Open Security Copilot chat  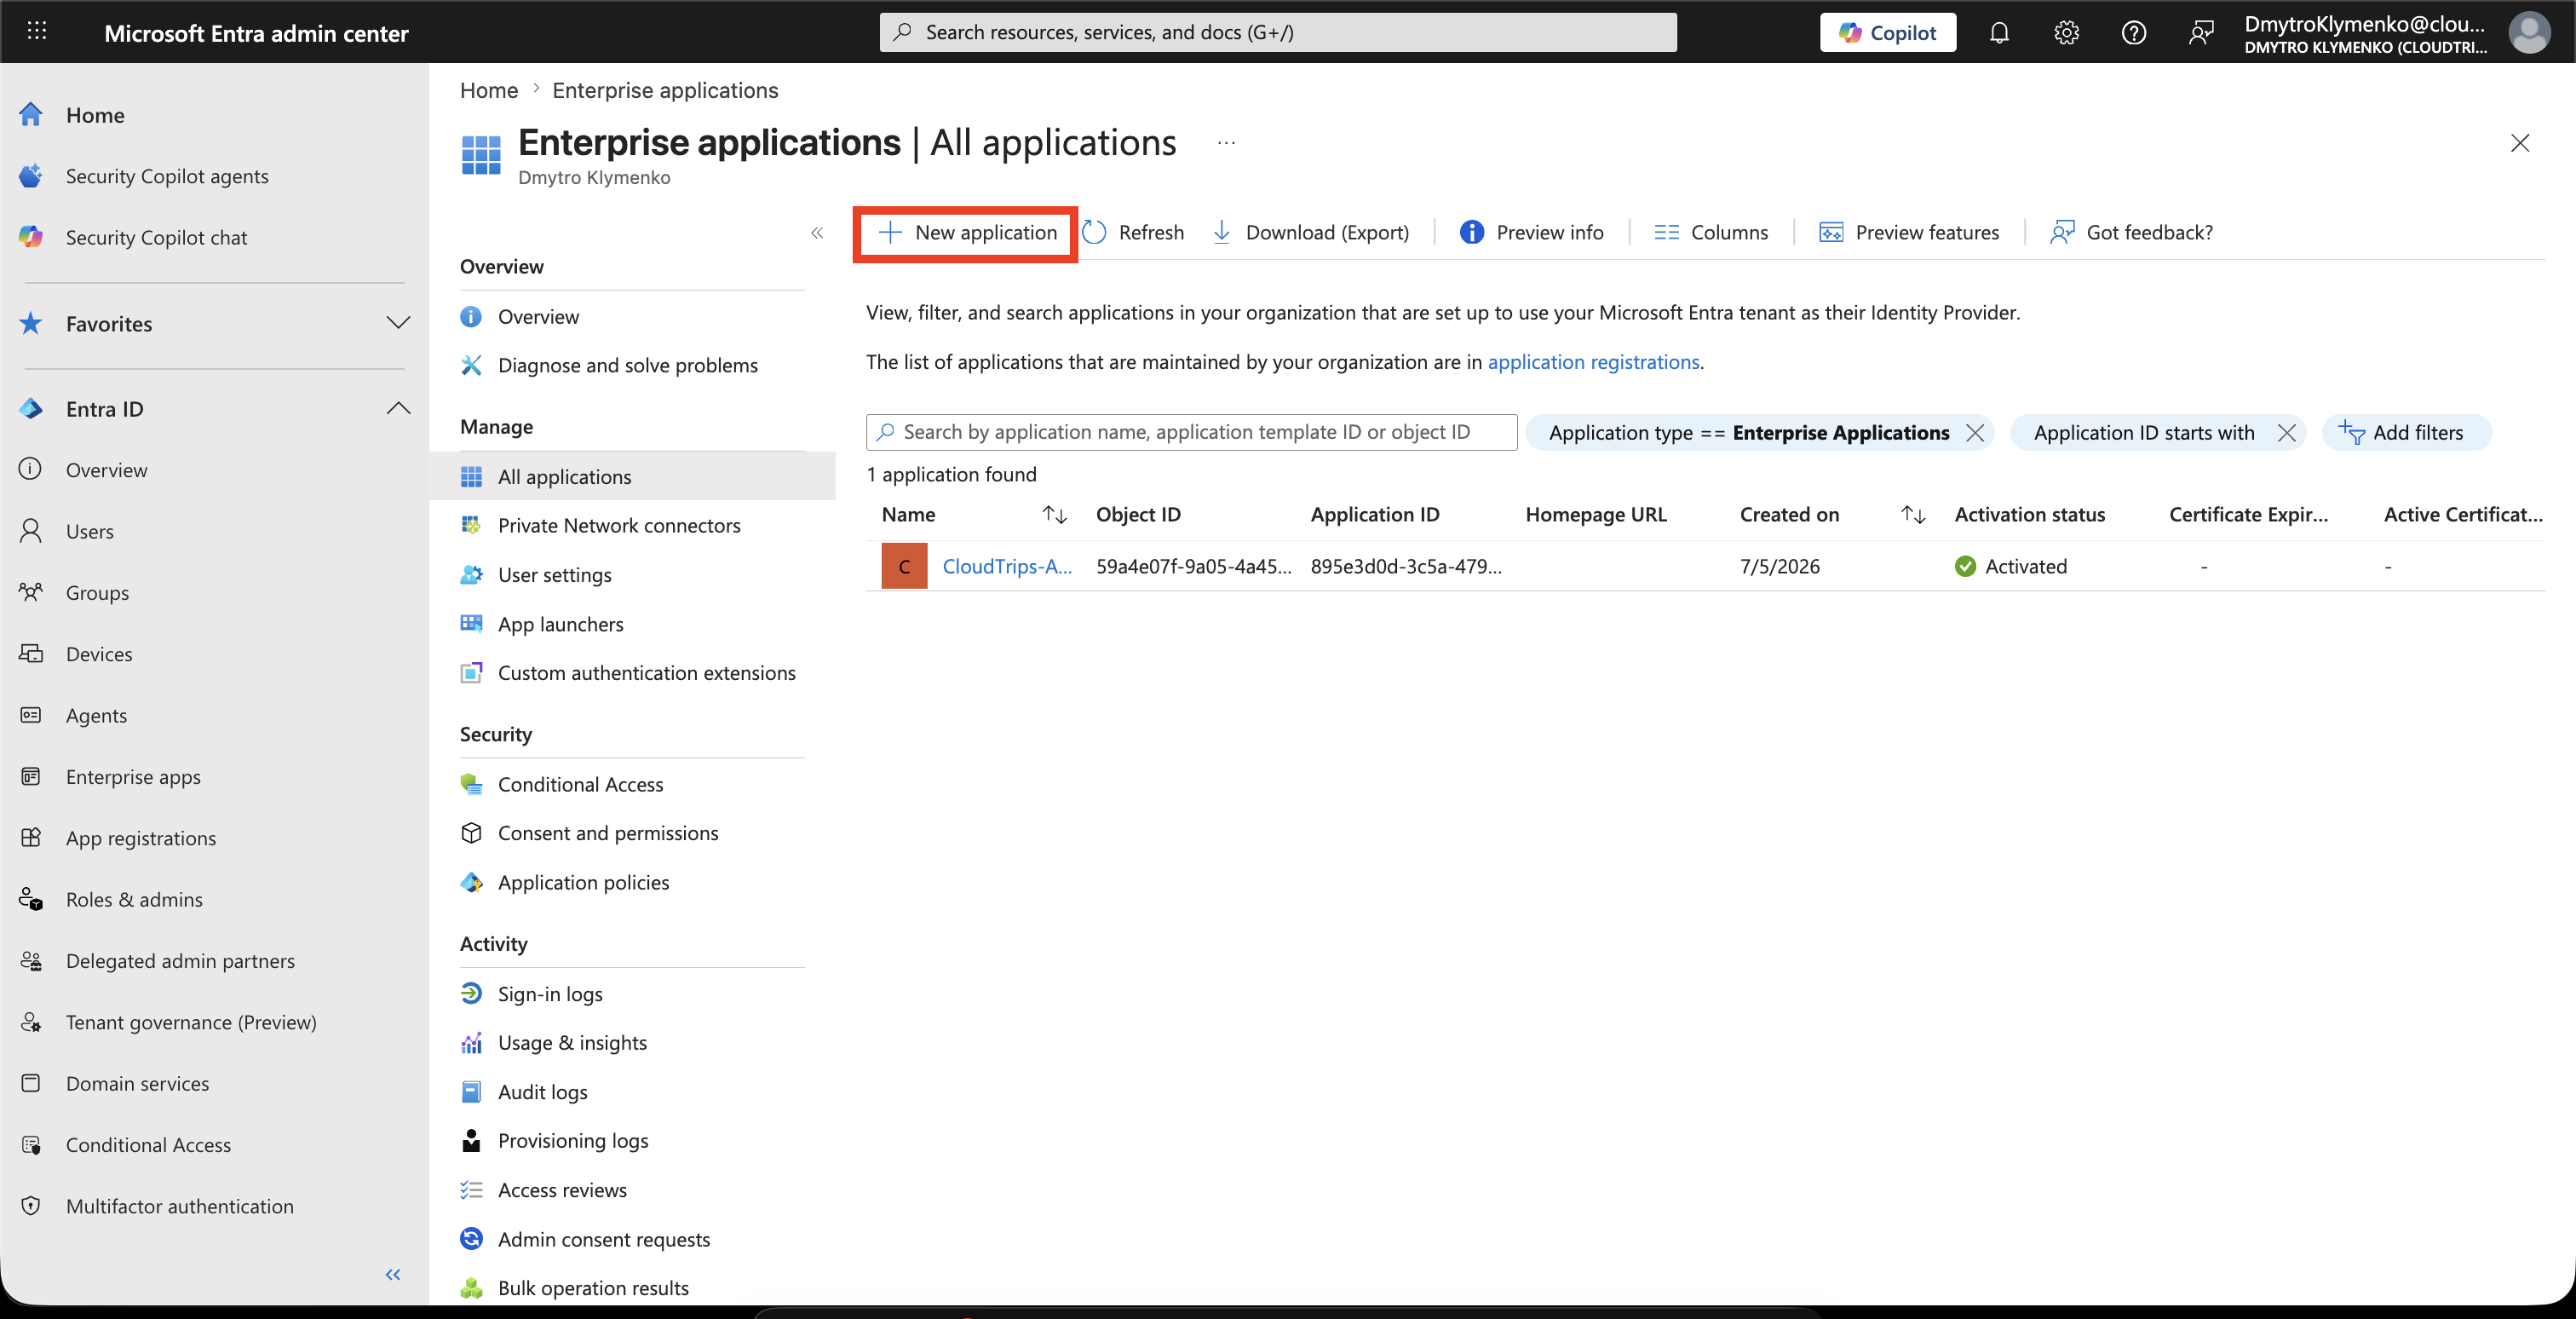click(x=156, y=237)
